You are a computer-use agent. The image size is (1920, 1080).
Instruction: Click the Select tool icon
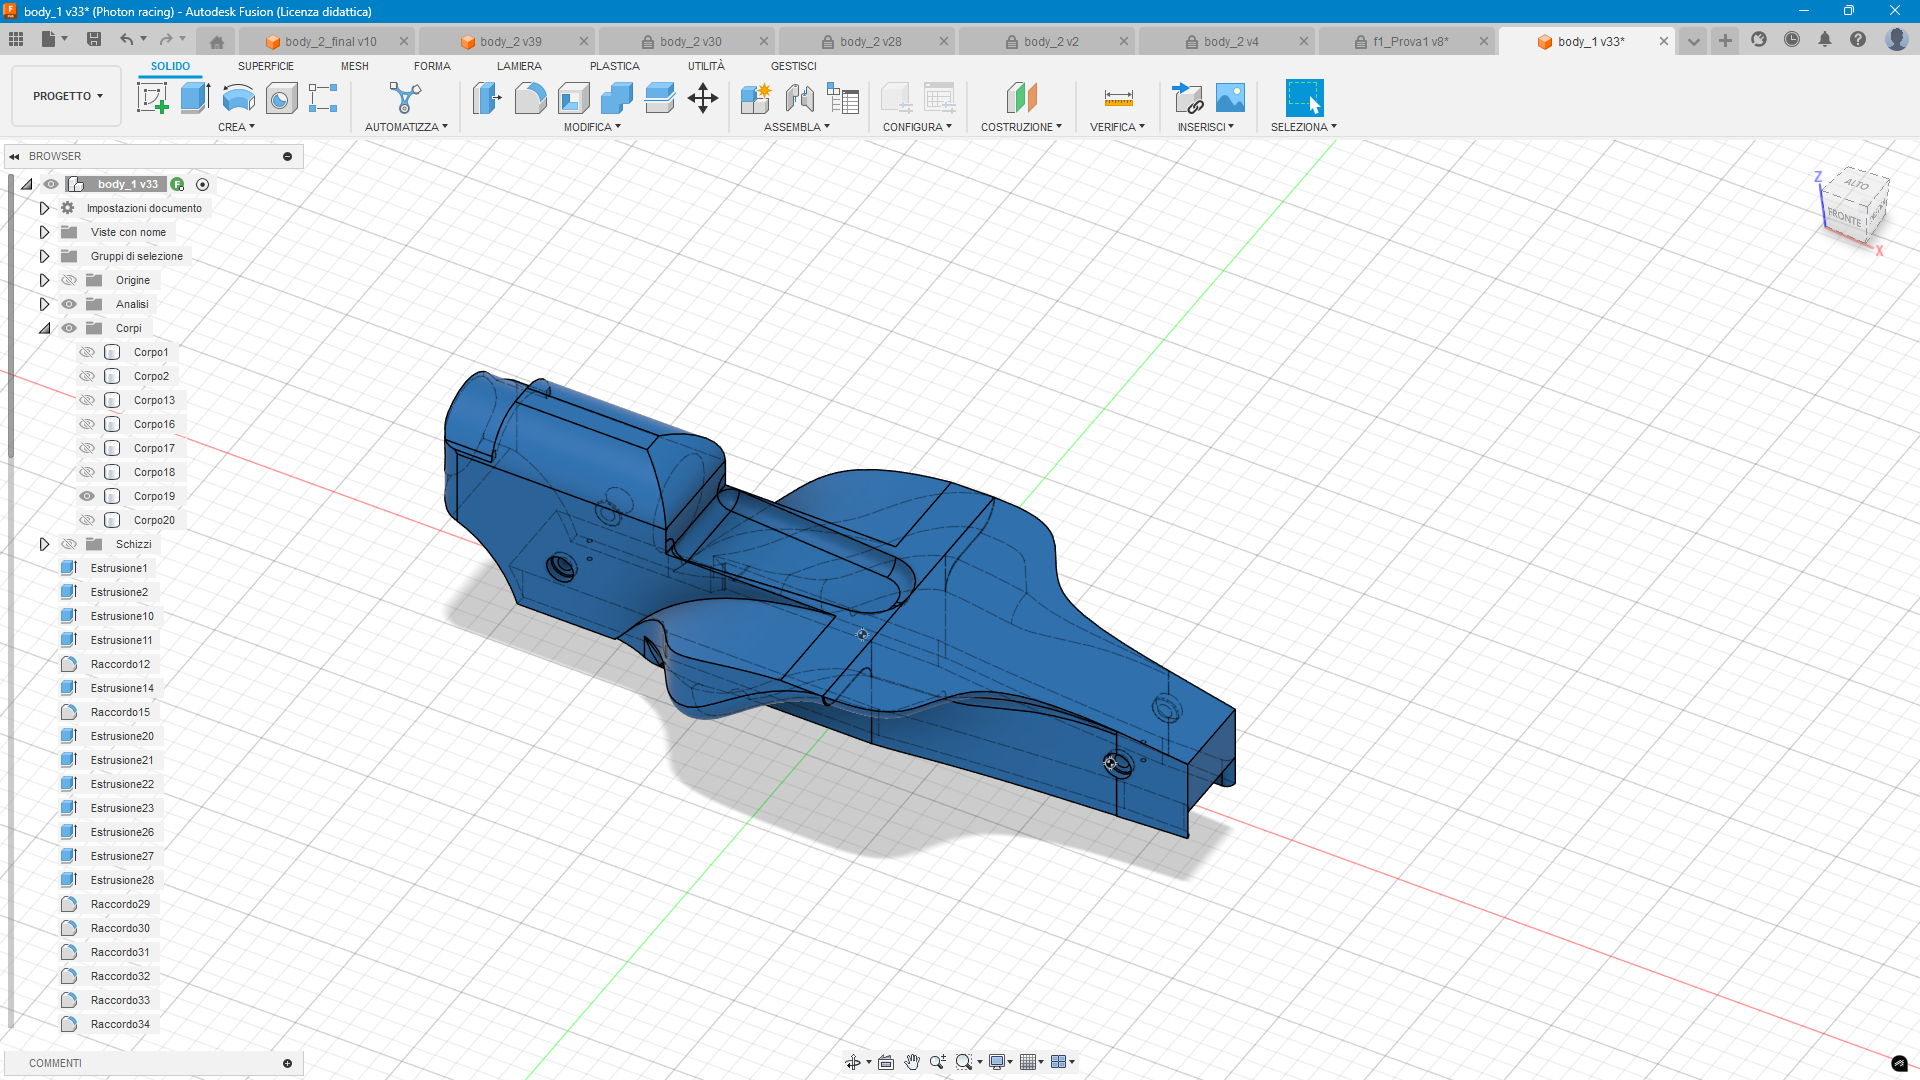coord(1304,98)
